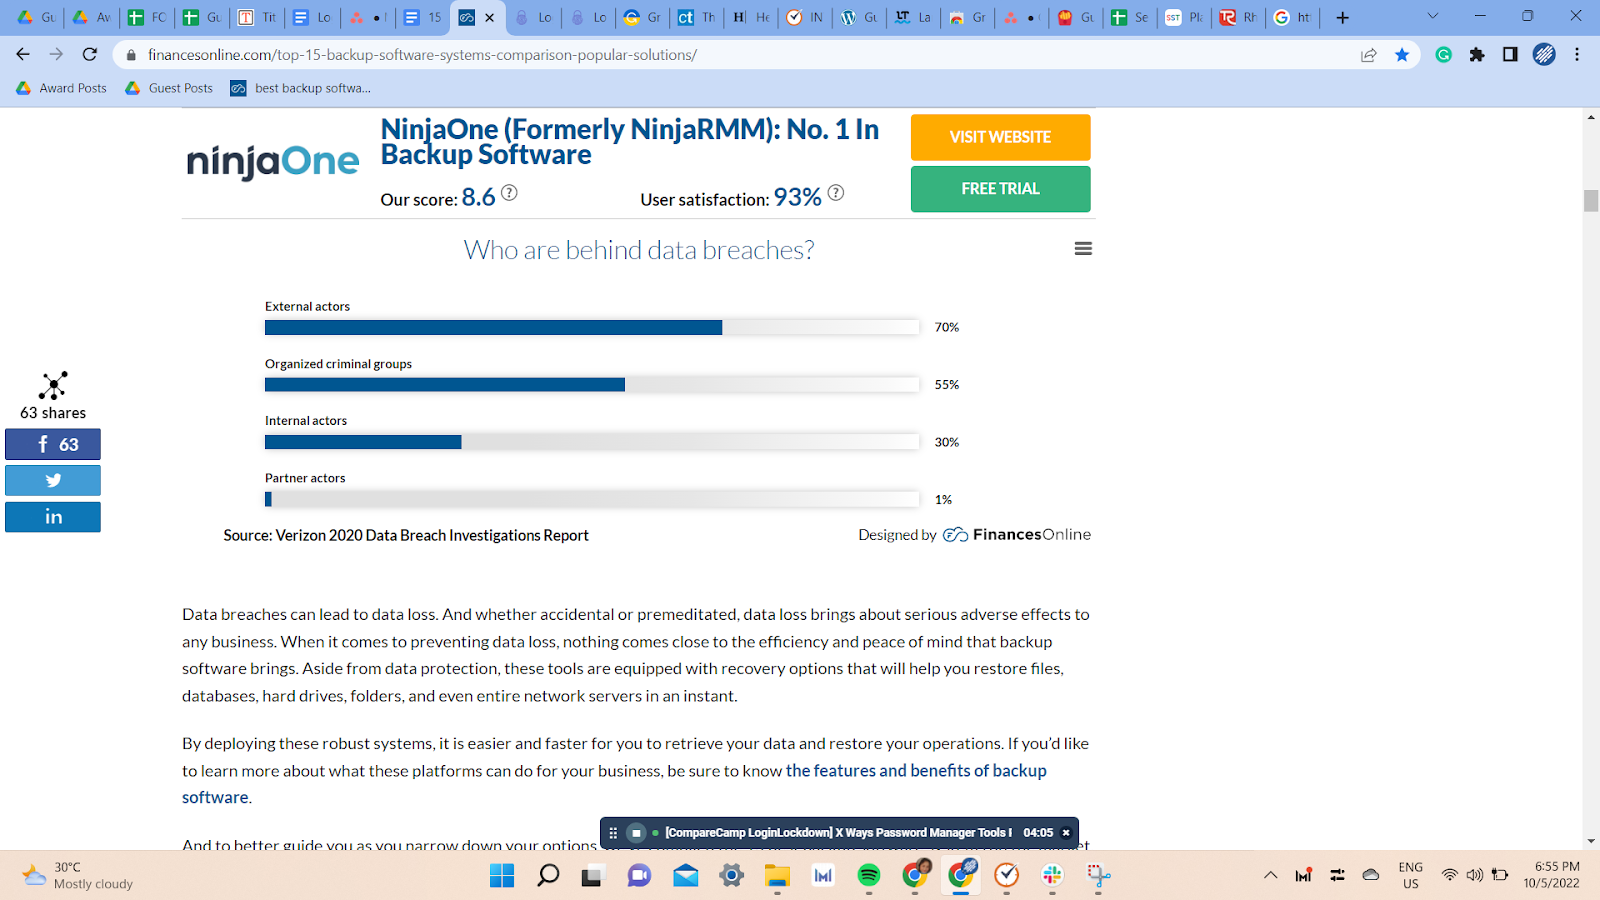The width and height of the screenshot is (1600, 900).
Task: Share the article on LinkedIn
Action: tap(53, 517)
